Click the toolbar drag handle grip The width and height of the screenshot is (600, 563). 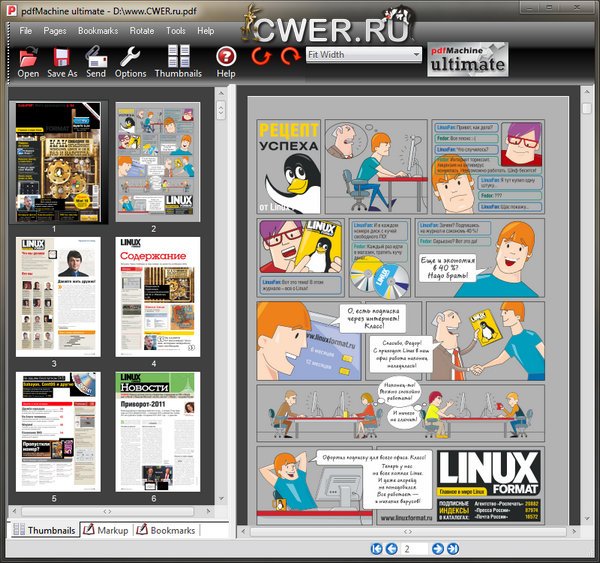8,54
